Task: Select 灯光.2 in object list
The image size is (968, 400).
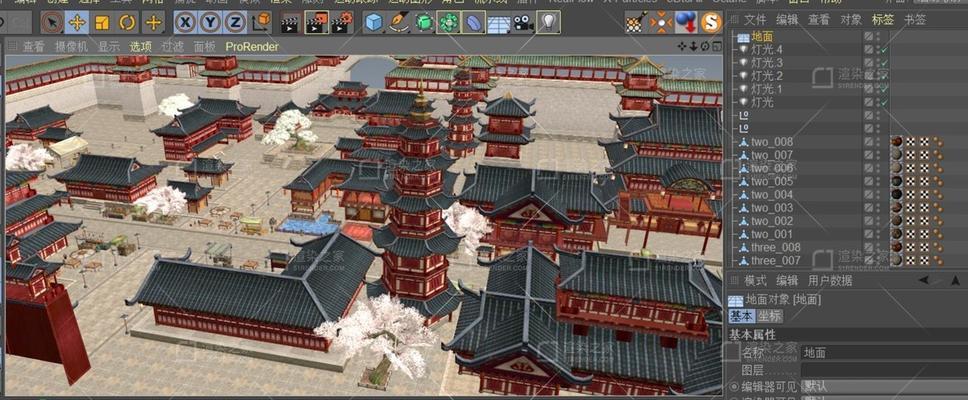Action: point(767,75)
